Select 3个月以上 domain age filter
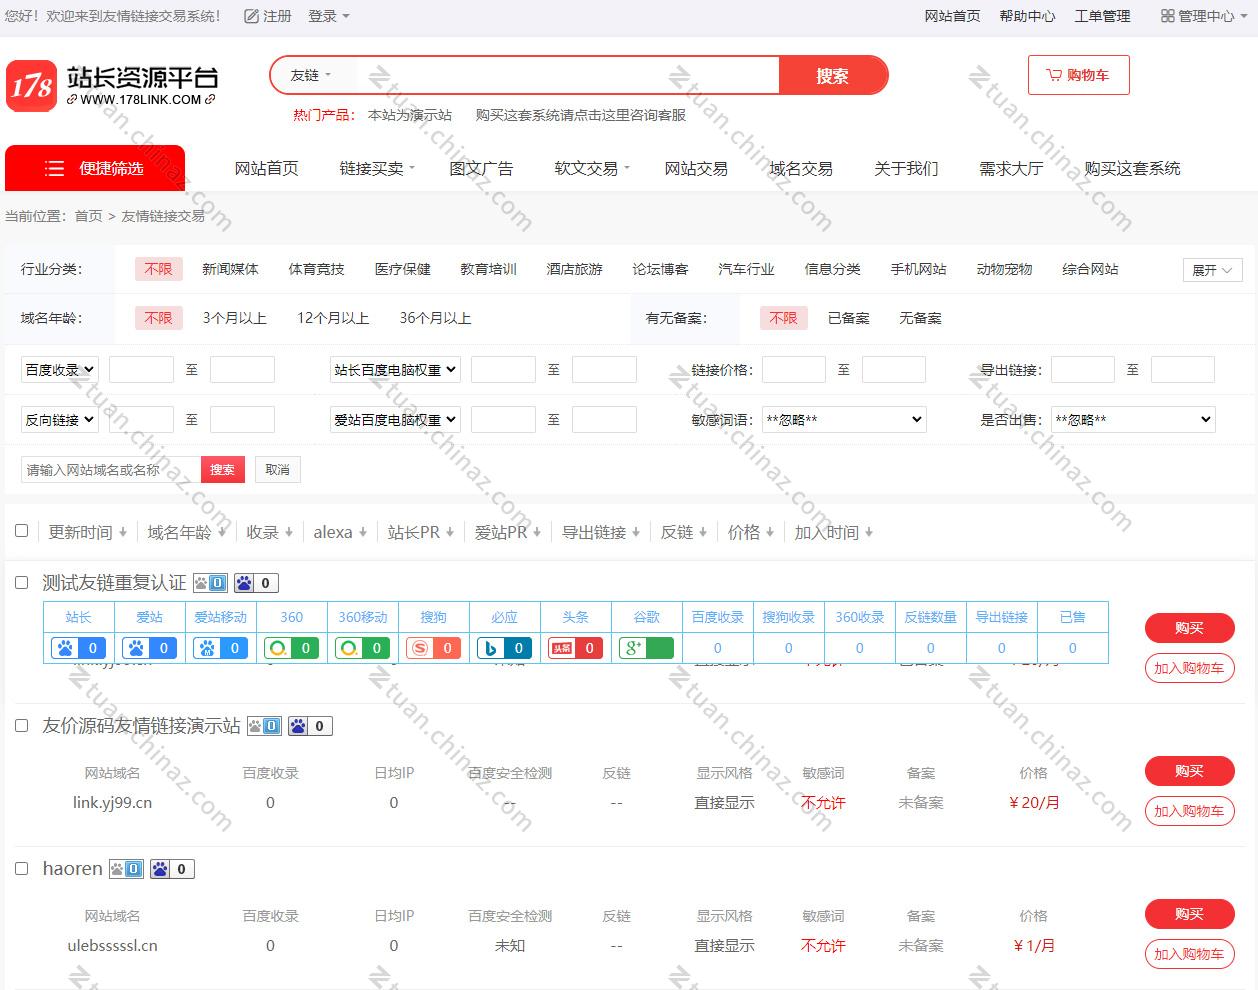This screenshot has width=1258, height=990. click(x=234, y=318)
